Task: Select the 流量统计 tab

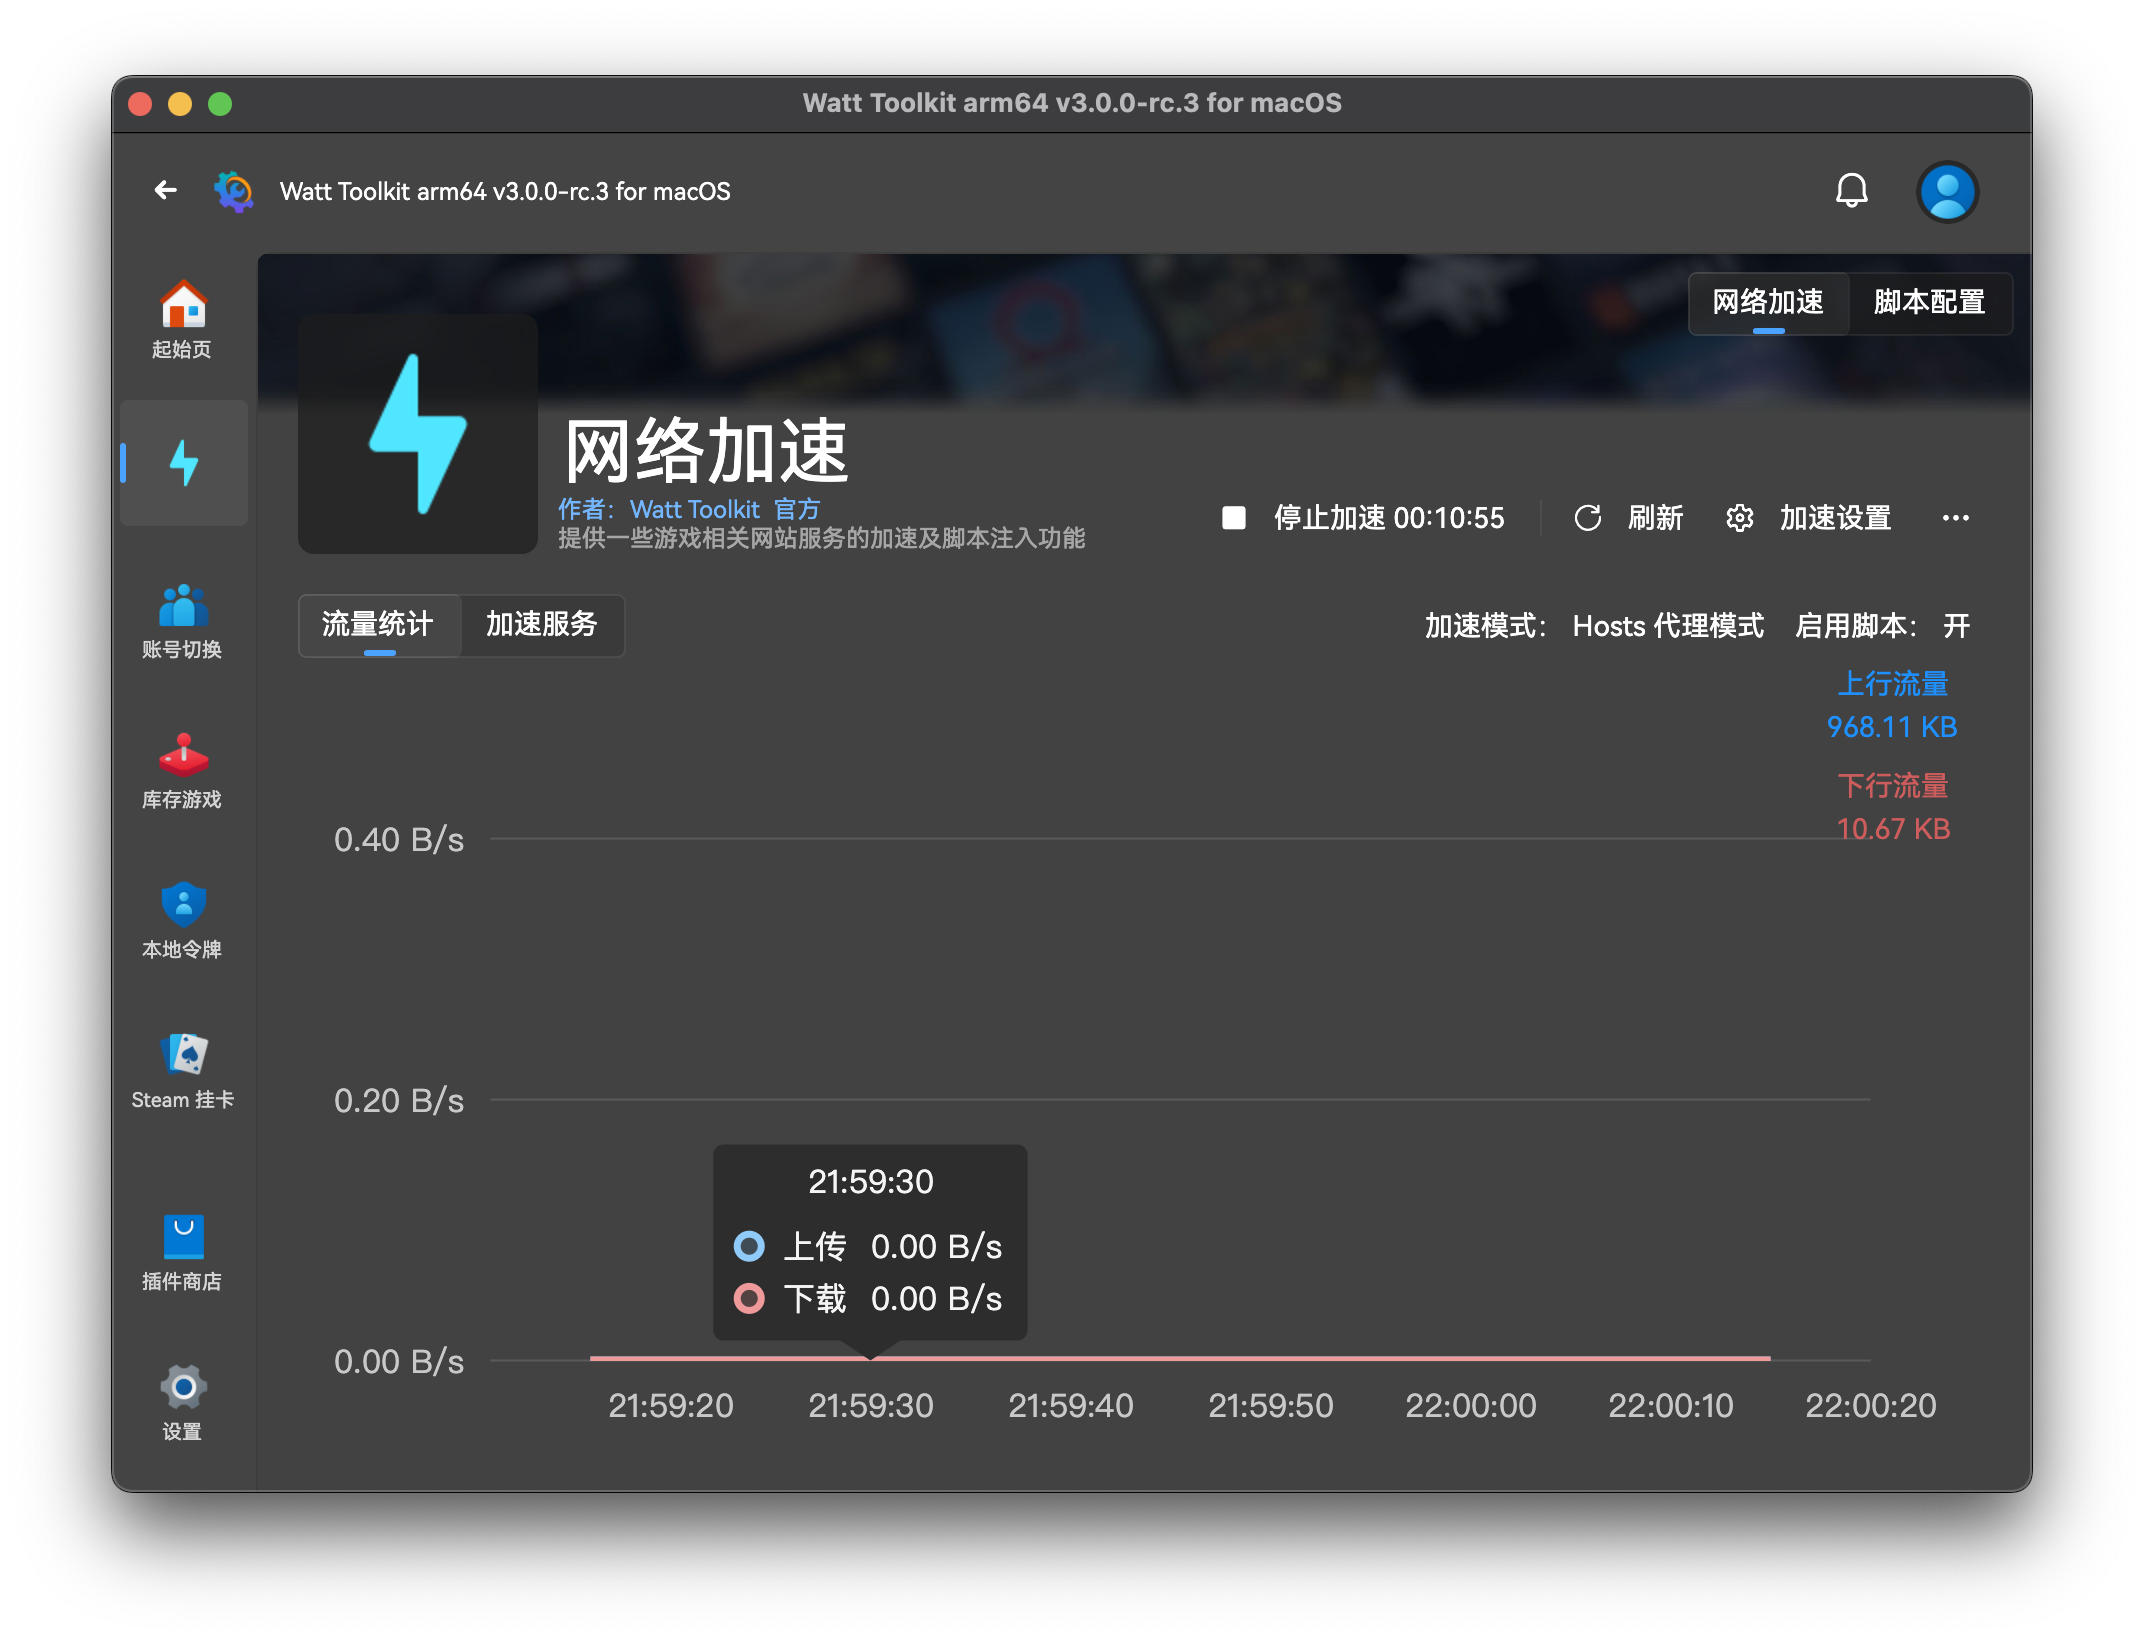Action: (378, 625)
